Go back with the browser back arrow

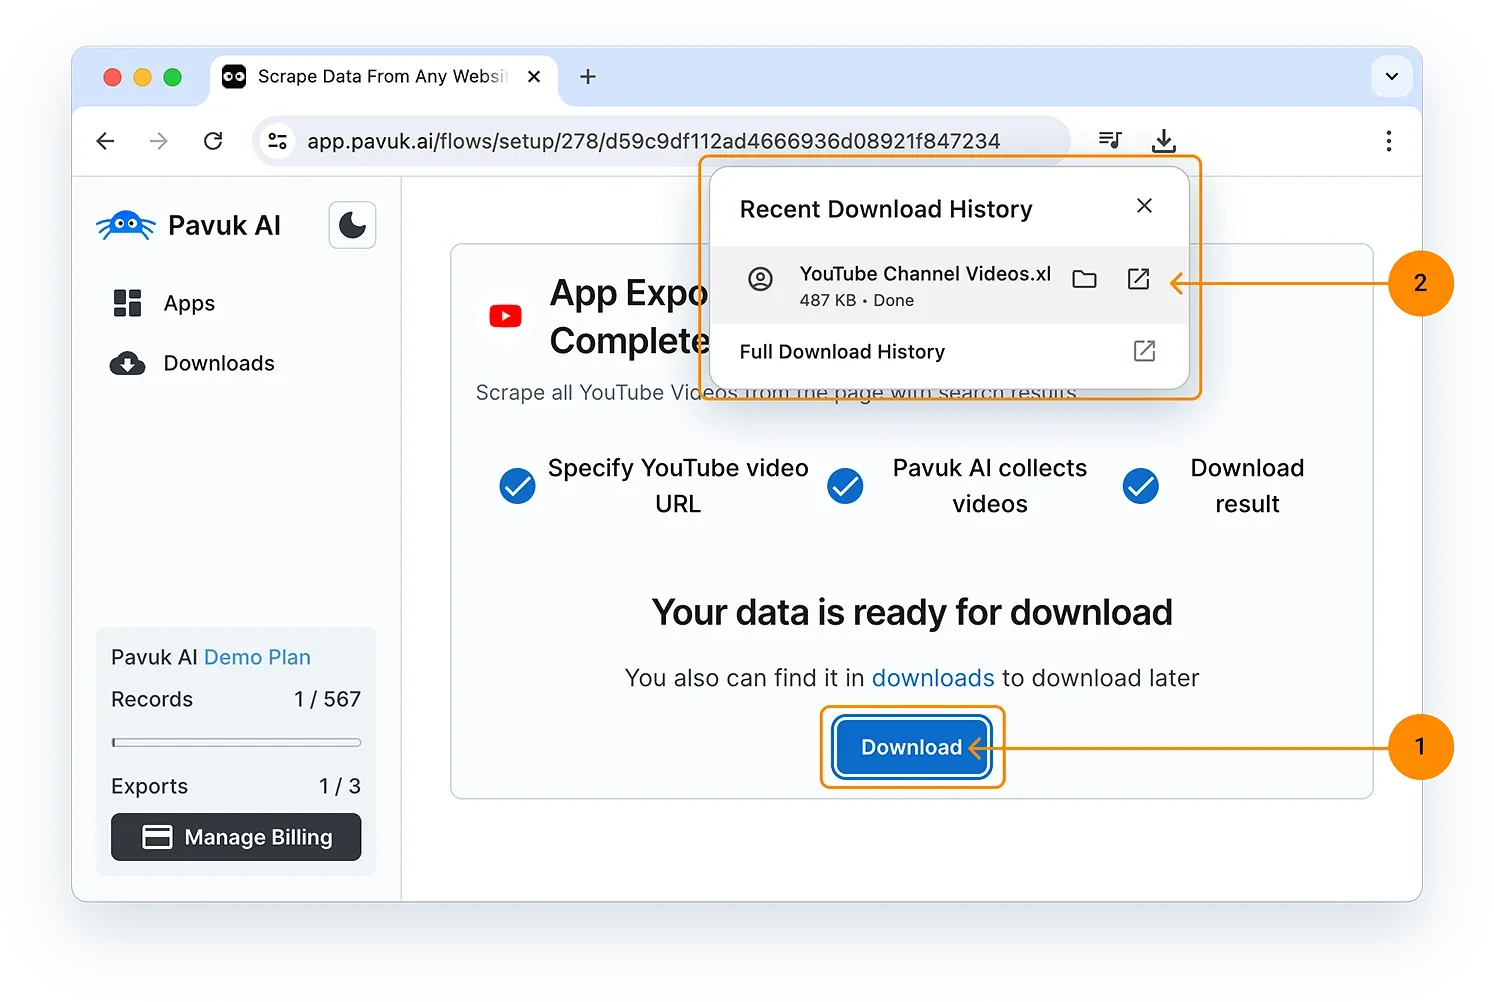pyautogui.click(x=105, y=141)
